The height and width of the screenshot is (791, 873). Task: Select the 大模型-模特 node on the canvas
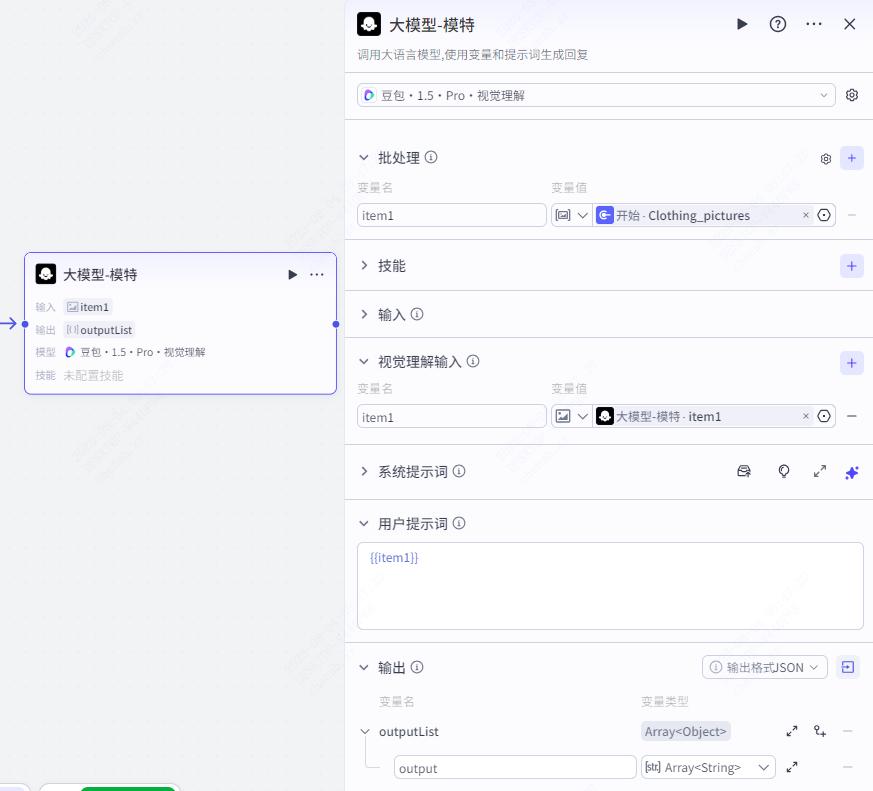(180, 323)
